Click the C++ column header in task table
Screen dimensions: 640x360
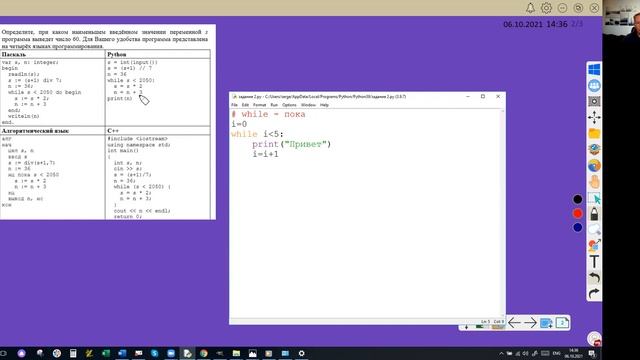113,131
